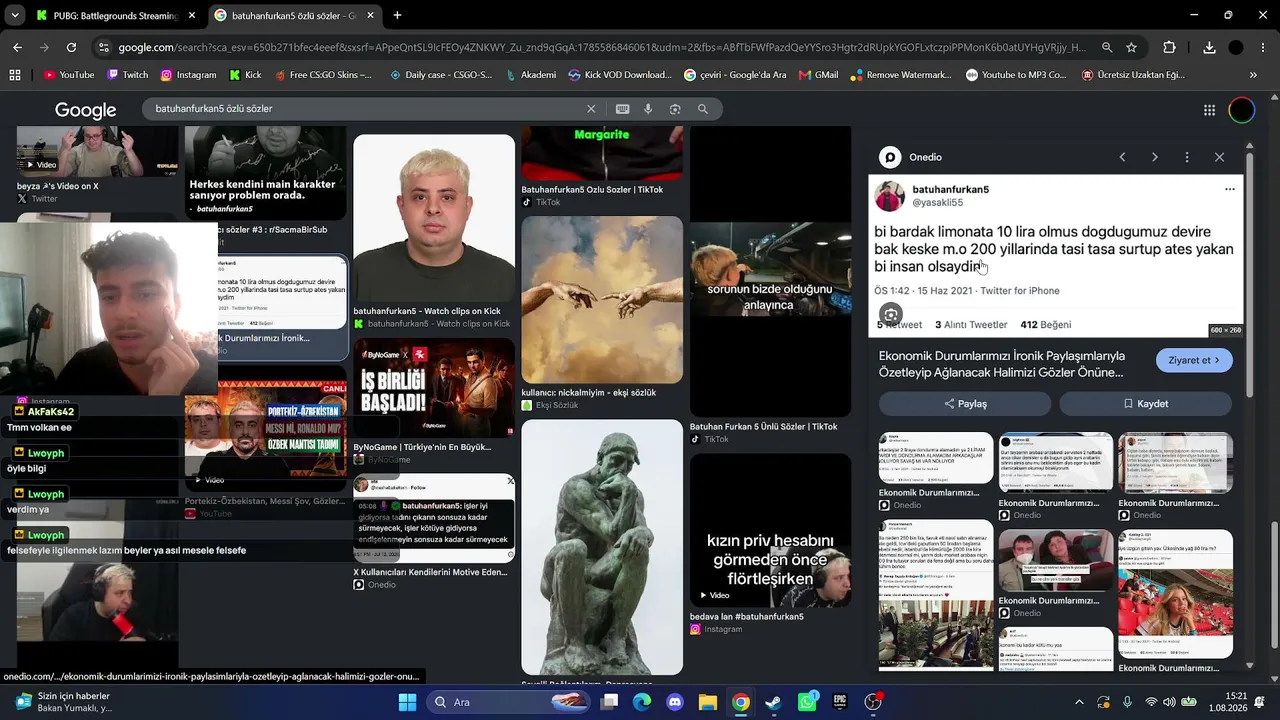
Task: Open the Google apps grid
Action: click(1209, 110)
